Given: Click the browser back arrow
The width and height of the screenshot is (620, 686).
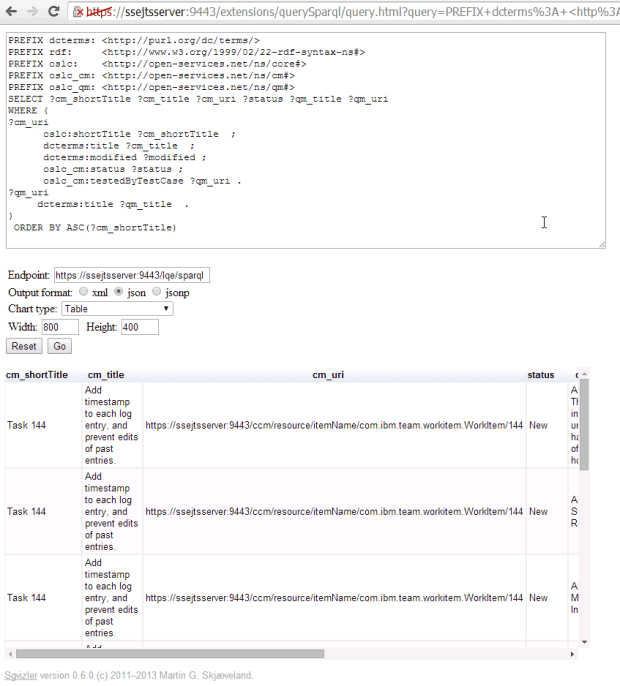Looking at the screenshot, I should click(x=9, y=11).
